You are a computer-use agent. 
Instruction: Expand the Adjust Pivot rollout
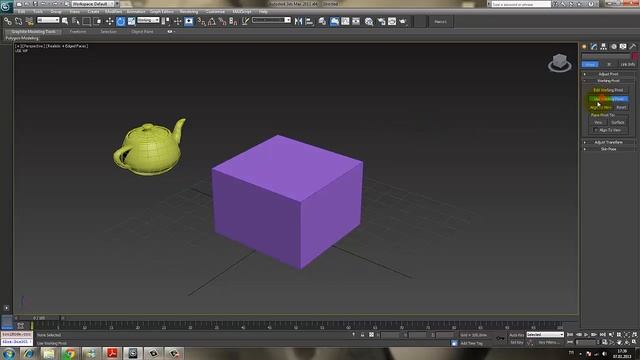[608, 74]
